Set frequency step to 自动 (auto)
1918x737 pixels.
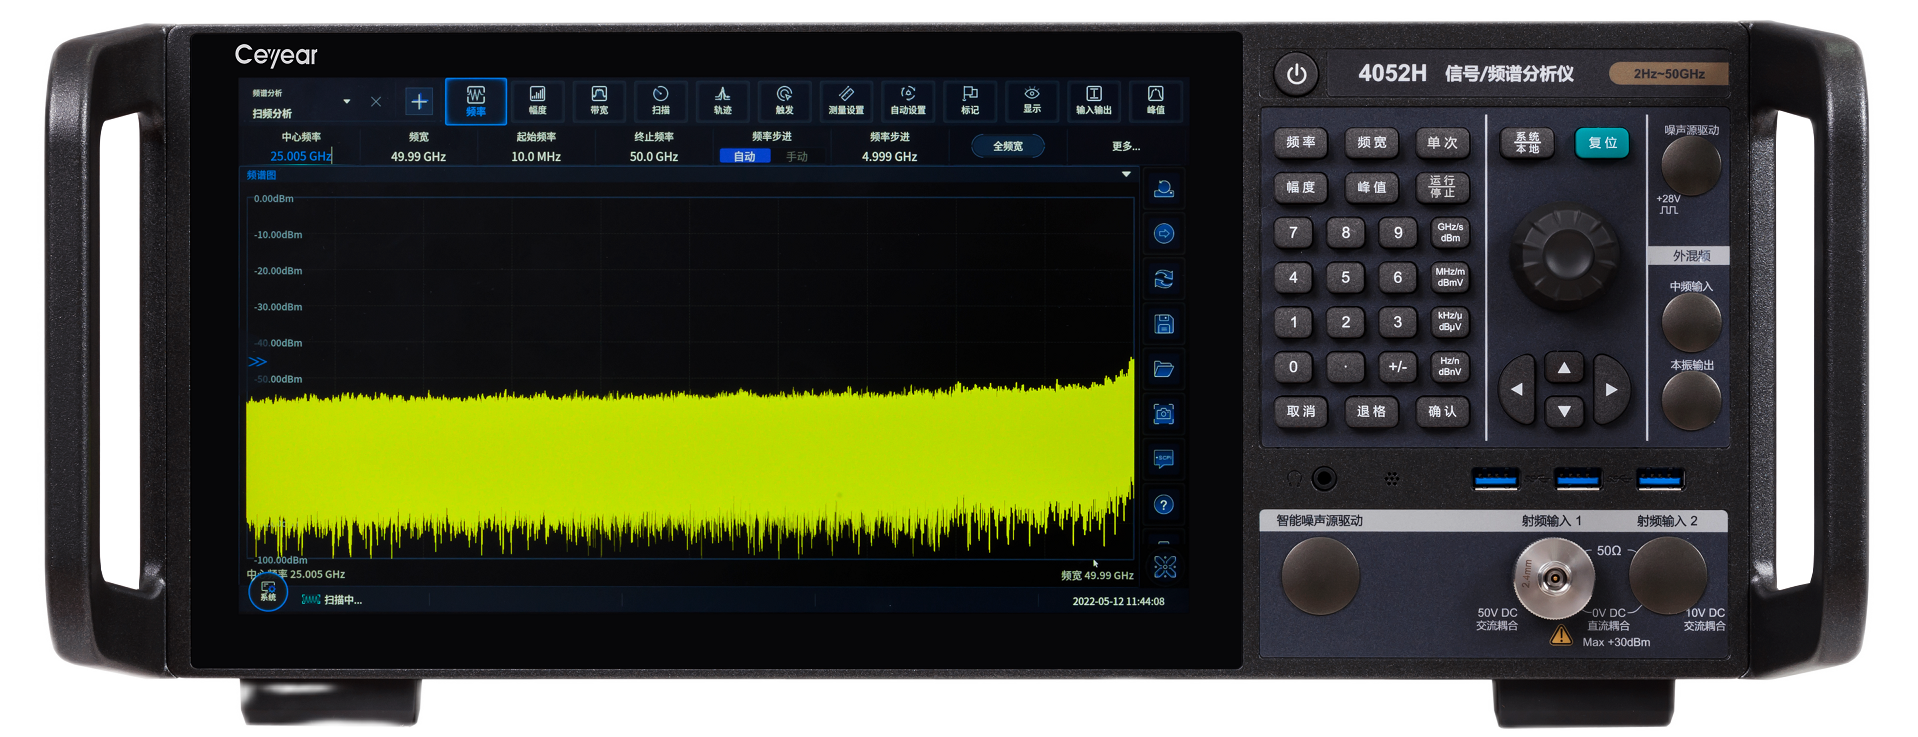click(x=744, y=157)
